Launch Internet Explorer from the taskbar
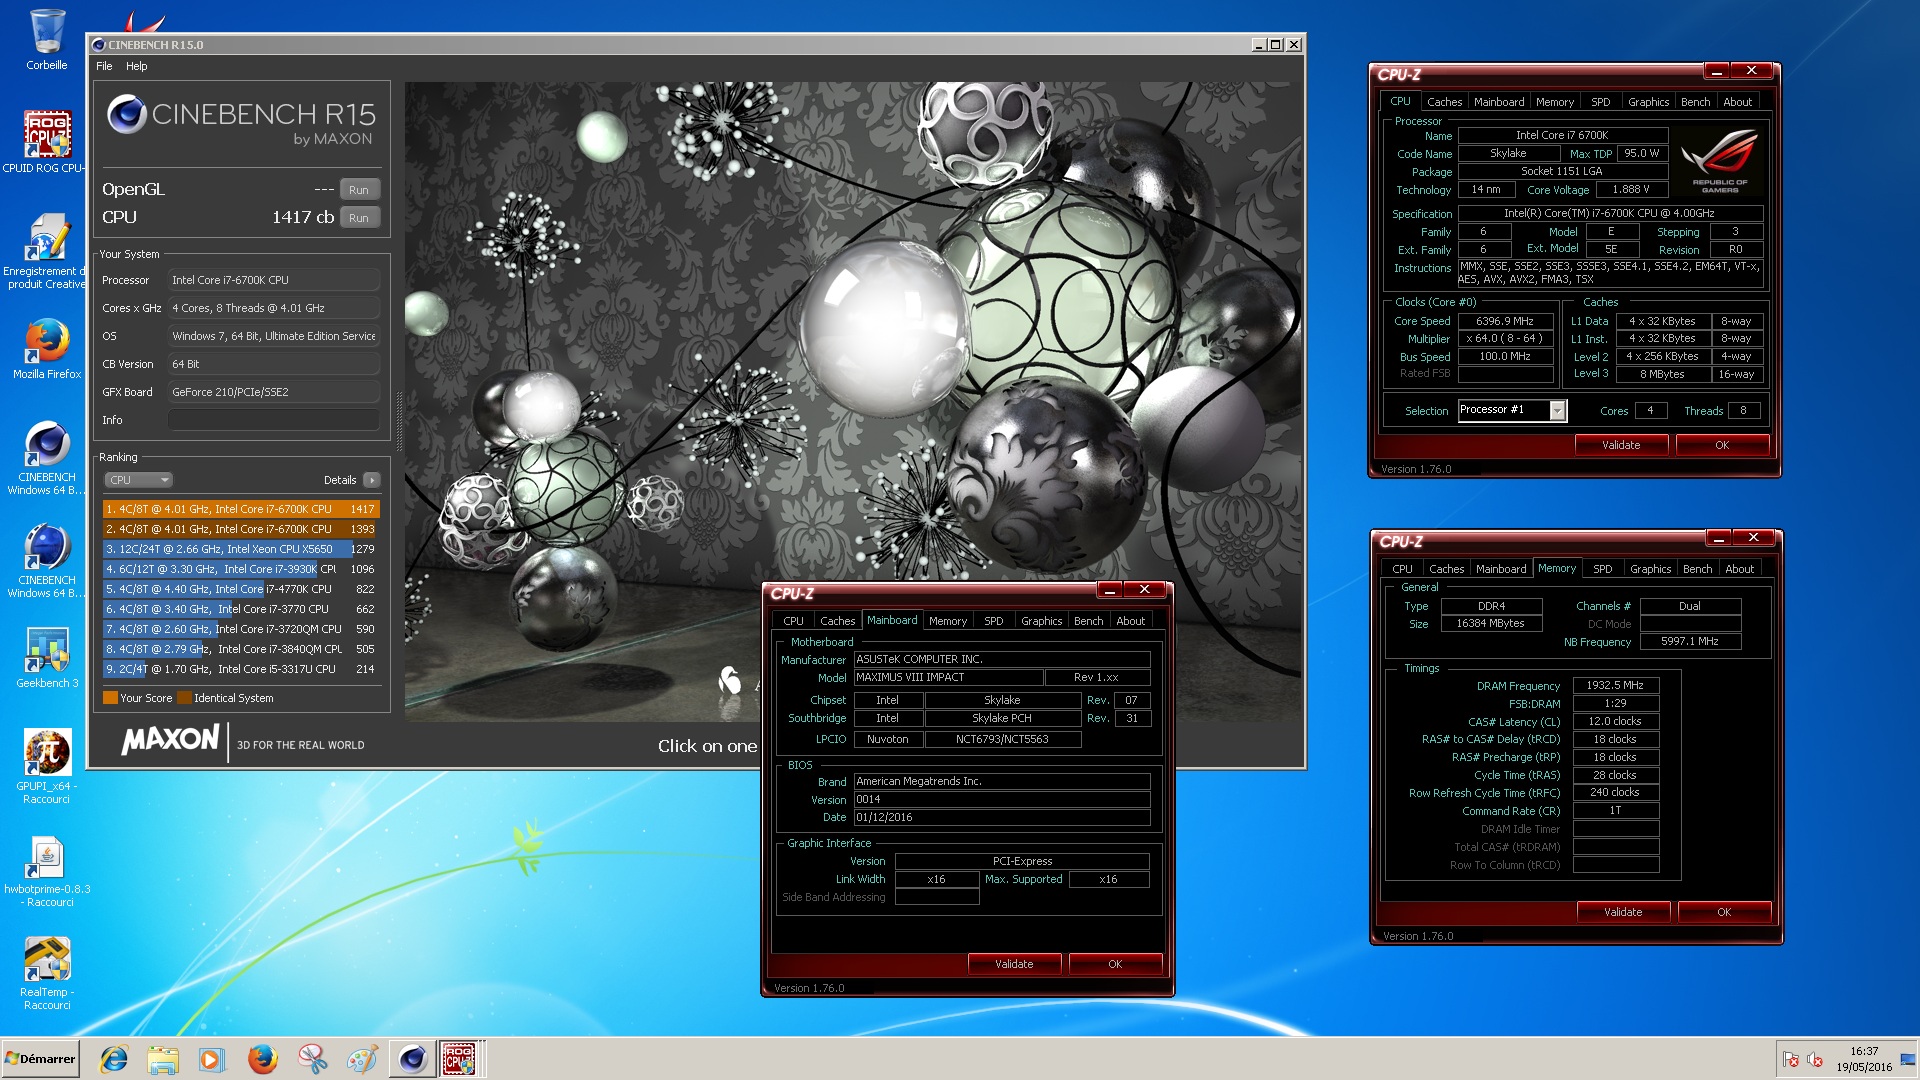1920x1080 pixels. click(x=114, y=1059)
